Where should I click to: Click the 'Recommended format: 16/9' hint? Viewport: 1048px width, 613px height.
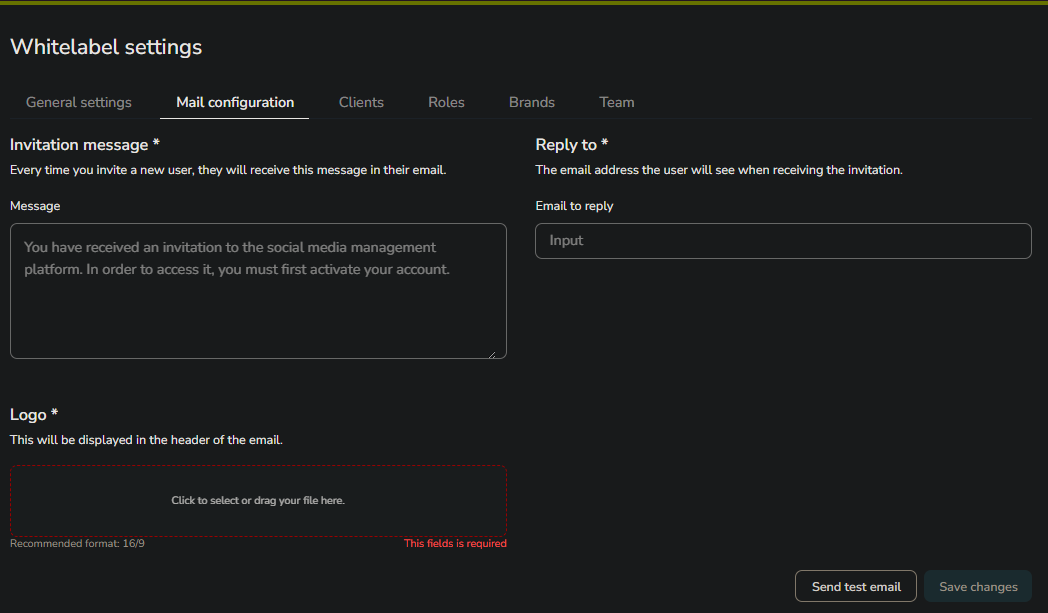point(78,543)
